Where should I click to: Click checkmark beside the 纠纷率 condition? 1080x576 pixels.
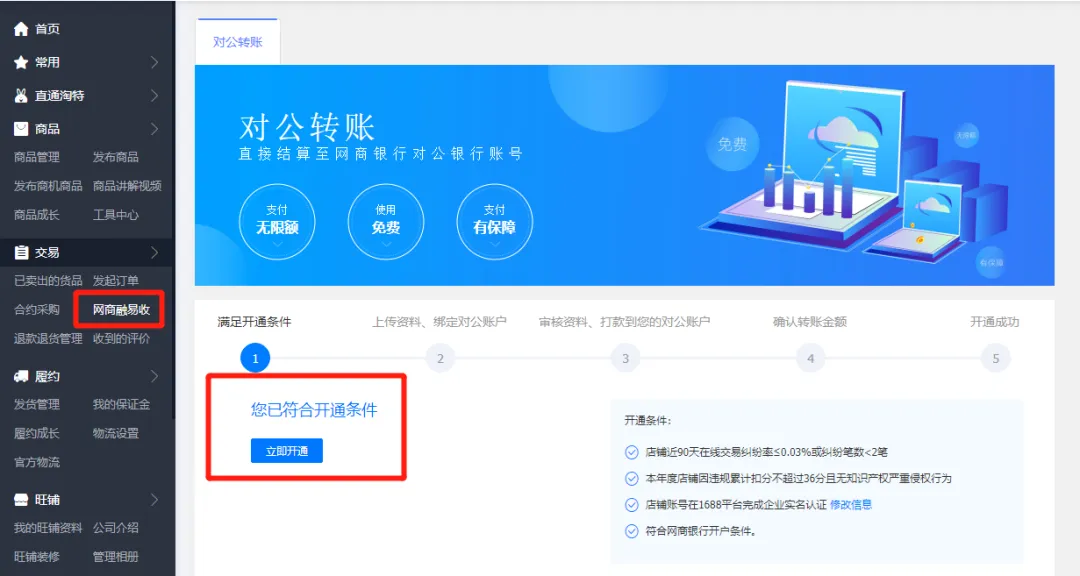click(x=631, y=453)
